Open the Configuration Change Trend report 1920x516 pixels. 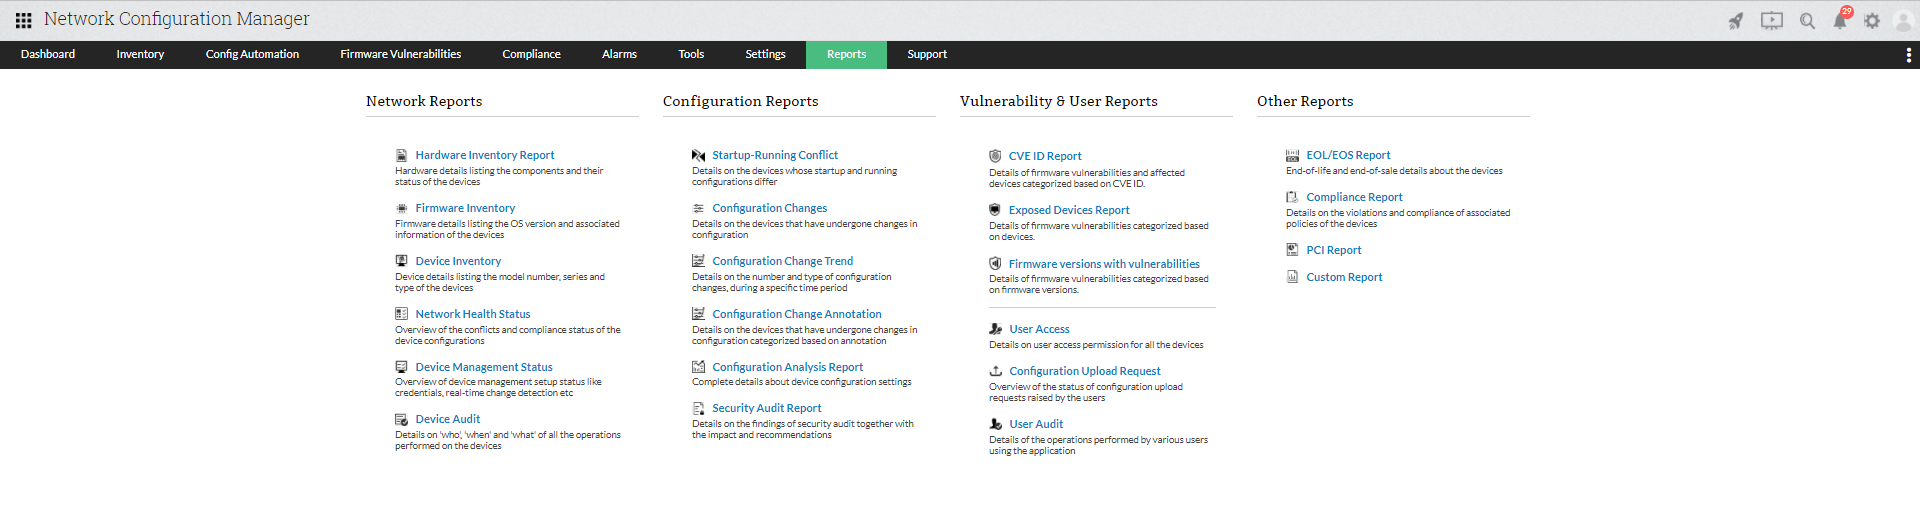pos(782,261)
